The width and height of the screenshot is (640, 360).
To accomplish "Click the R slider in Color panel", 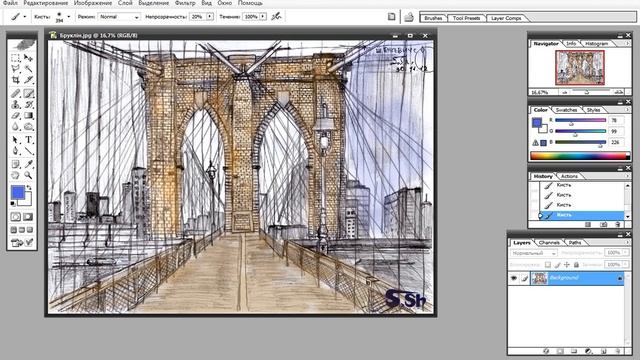I will tap(580, 120).
